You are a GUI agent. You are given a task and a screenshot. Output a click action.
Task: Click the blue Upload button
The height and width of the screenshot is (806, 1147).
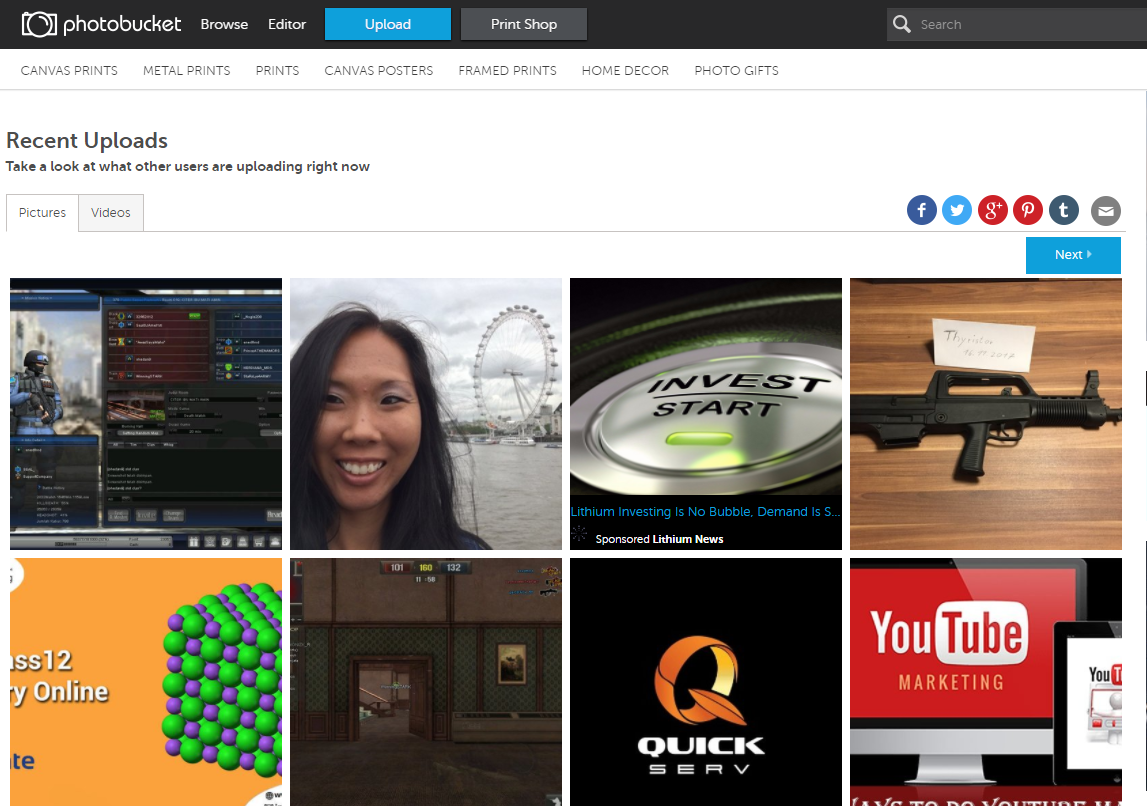pos(388,24)
